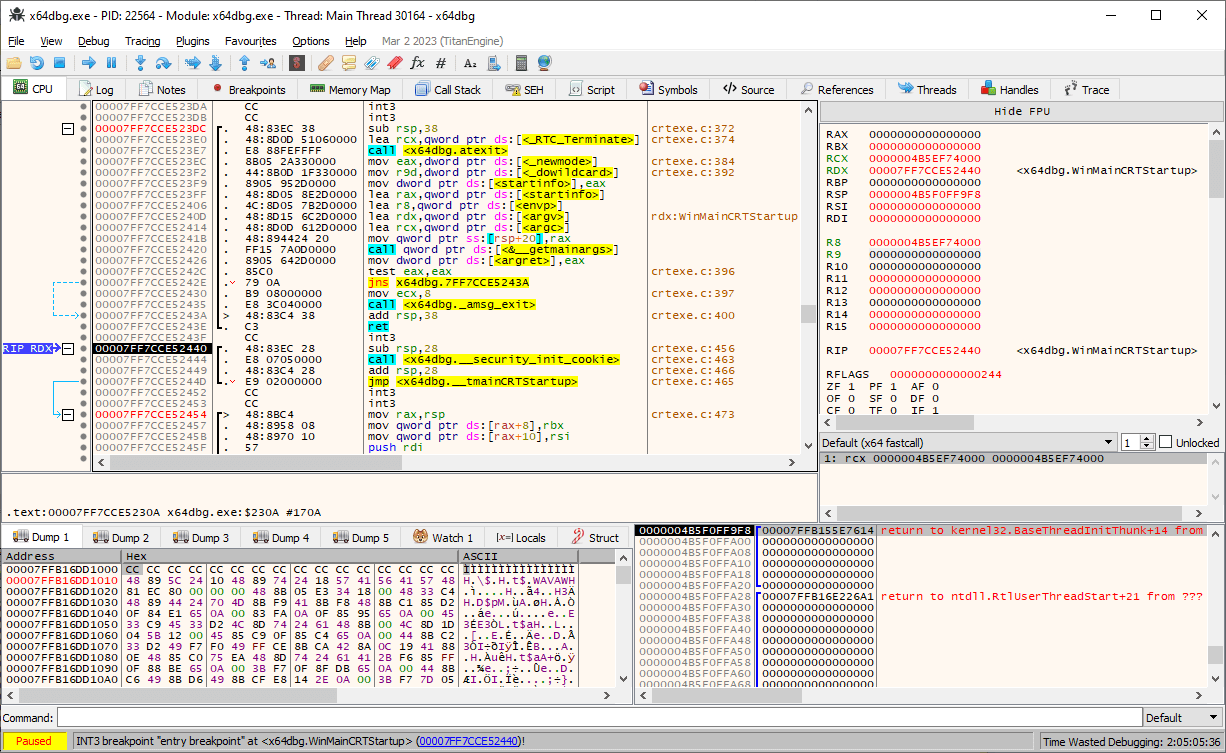Increase the arguments count with the stepper

point(1144,438)
